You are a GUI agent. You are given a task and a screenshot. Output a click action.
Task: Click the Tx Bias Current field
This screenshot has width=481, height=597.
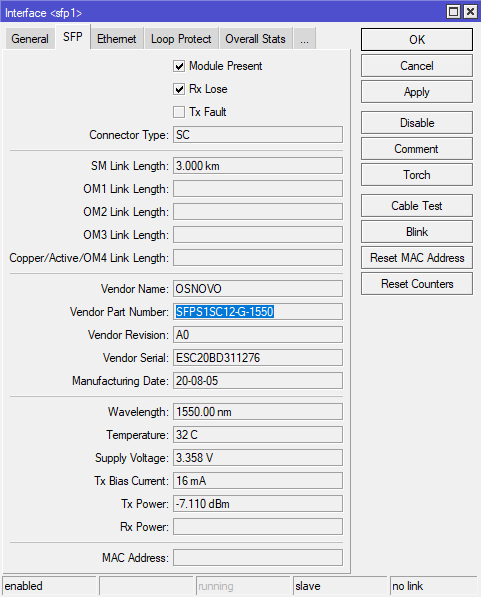click(x=258, y=481)
